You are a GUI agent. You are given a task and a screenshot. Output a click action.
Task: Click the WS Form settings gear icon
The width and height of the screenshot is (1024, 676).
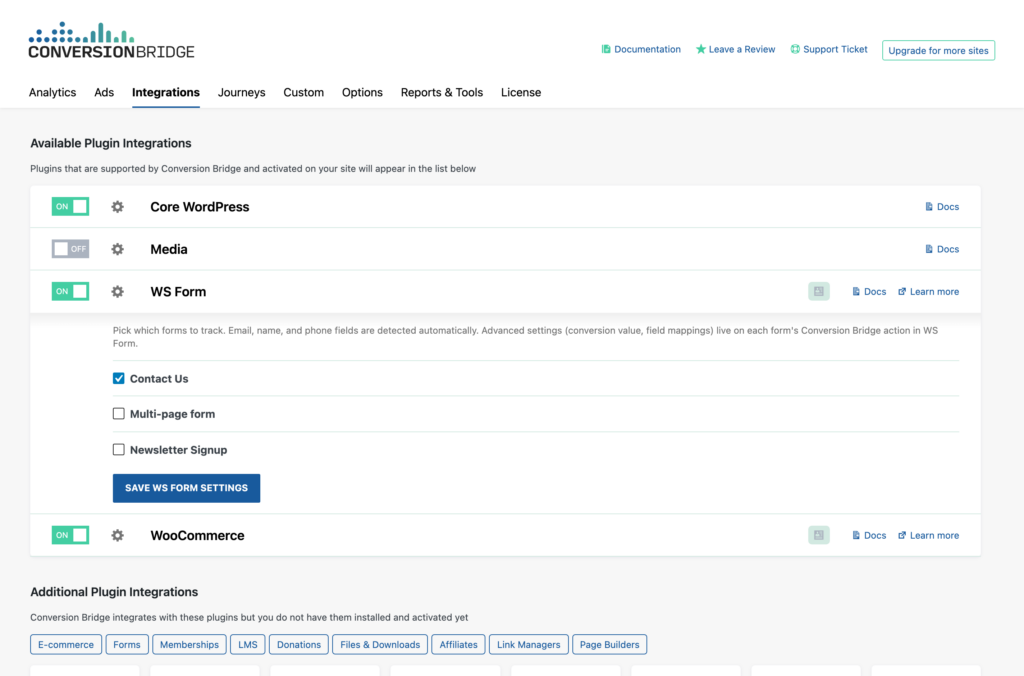118,292
